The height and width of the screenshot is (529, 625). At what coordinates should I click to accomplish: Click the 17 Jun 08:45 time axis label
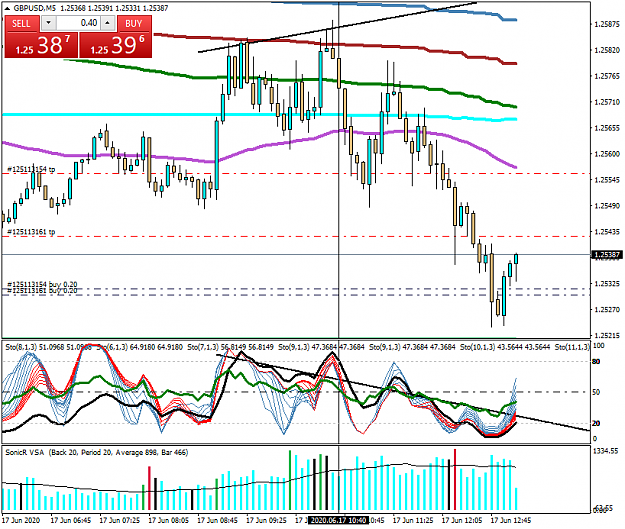[218, 520]
